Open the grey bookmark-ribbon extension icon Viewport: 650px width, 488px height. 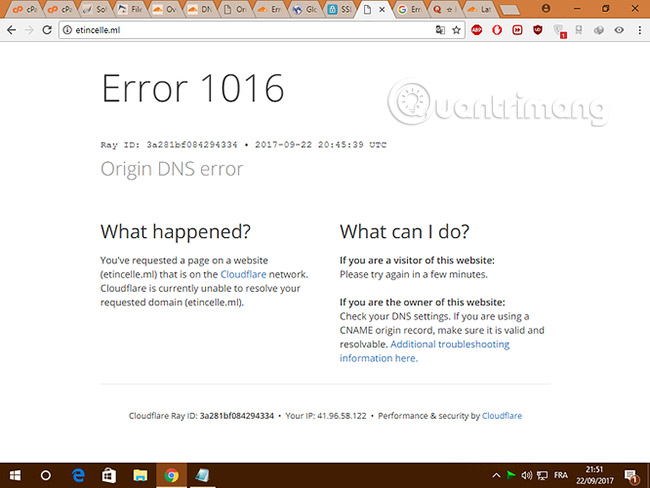click(579, 30)
